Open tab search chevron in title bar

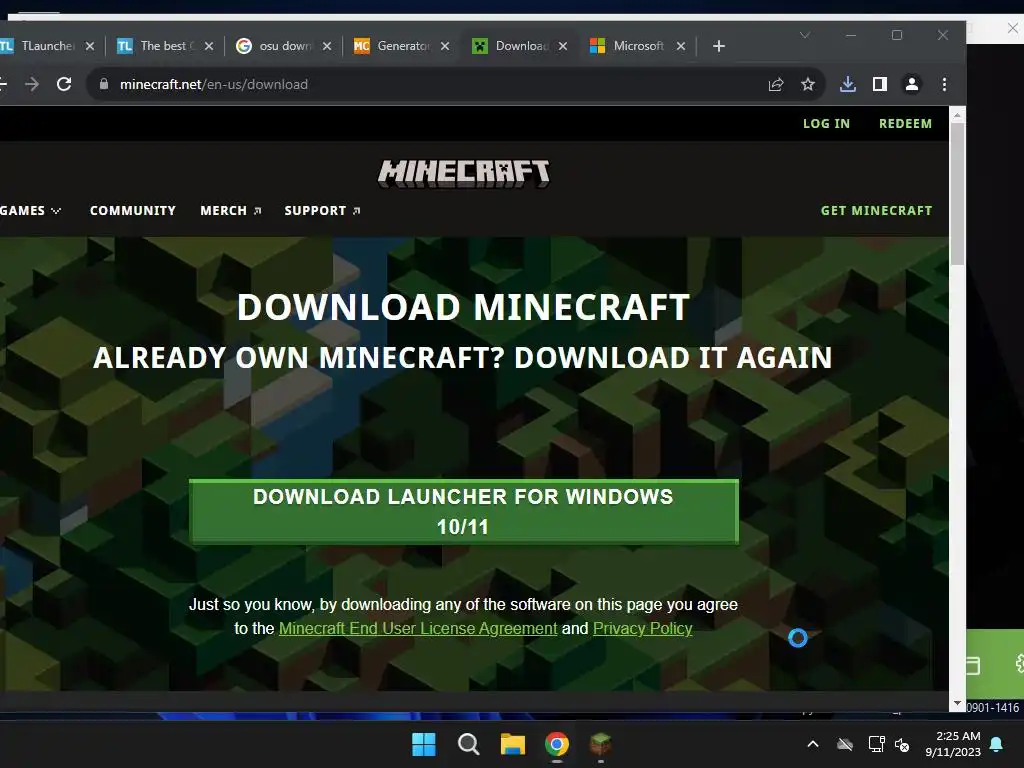(805, 35)
